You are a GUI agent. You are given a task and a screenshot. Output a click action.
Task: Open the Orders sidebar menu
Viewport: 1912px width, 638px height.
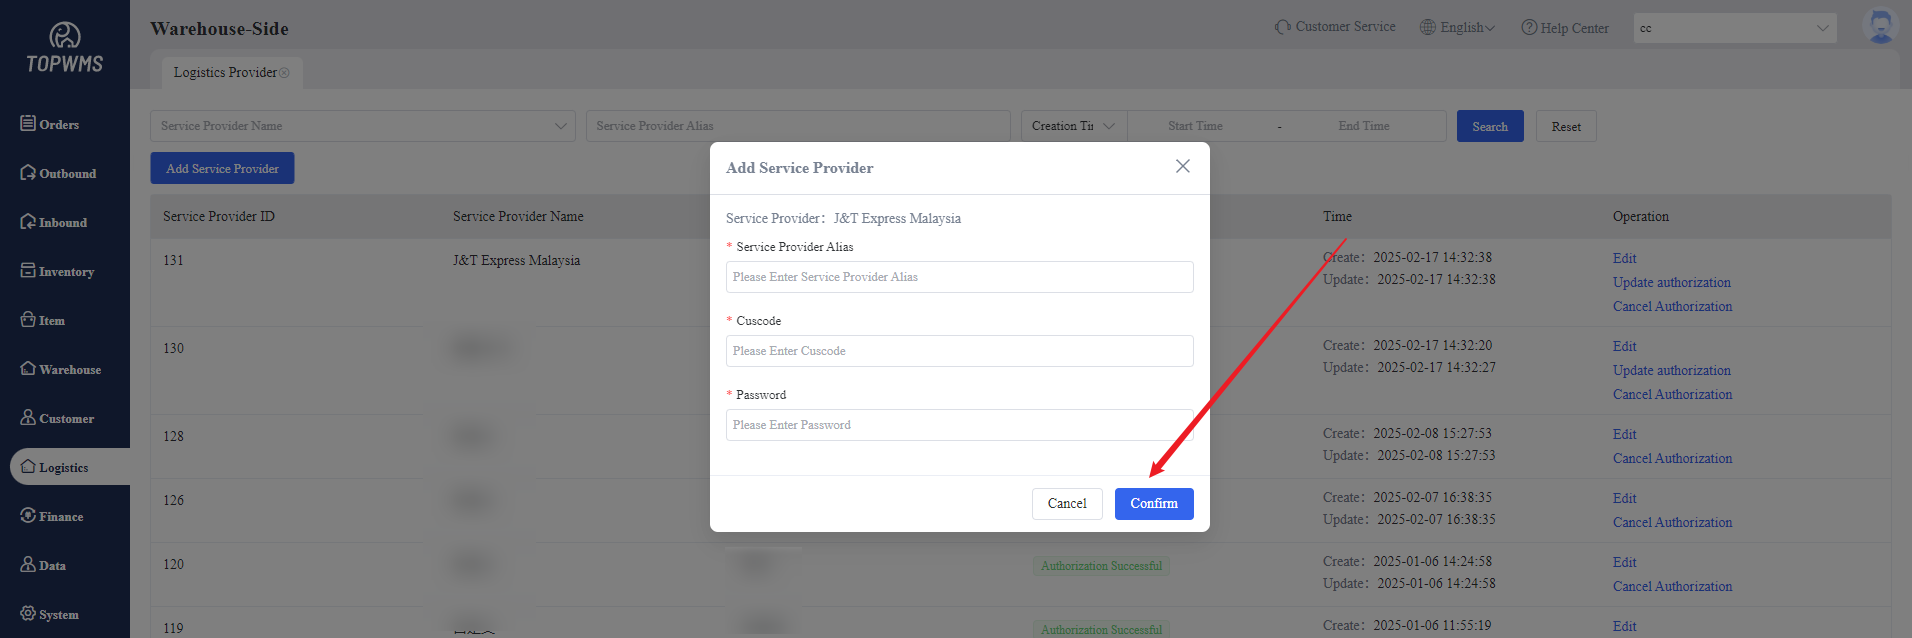tap(50, 124)
